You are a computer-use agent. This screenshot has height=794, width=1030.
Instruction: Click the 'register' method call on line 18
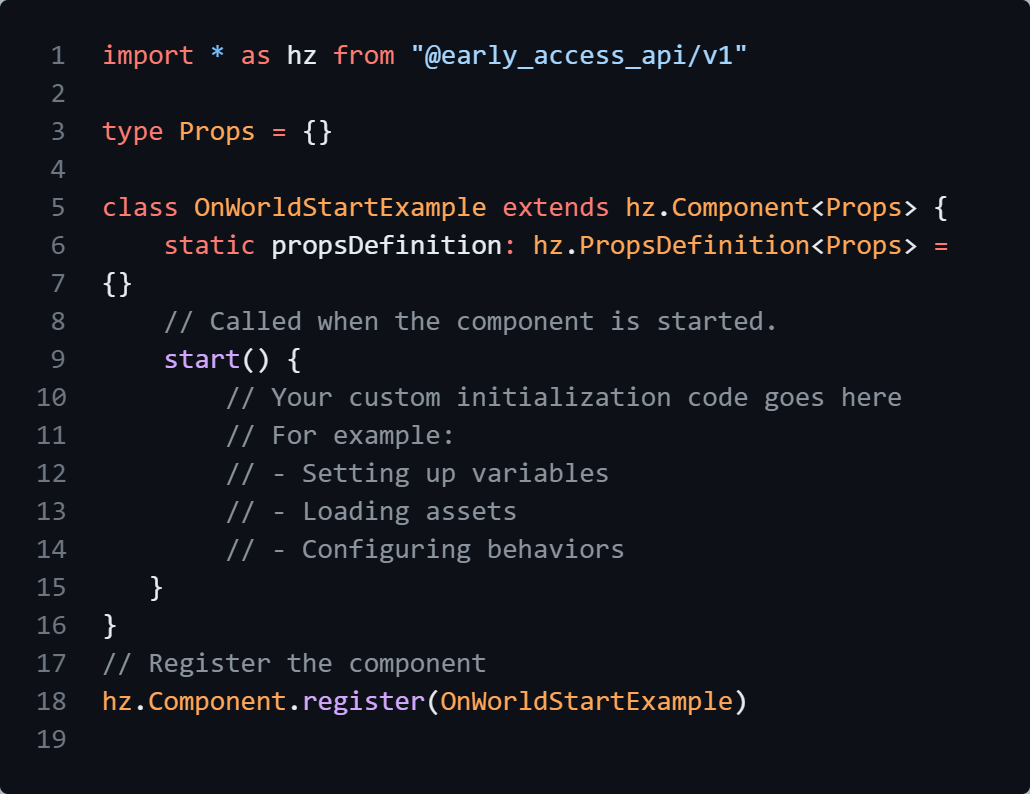[x=363, y=701]
